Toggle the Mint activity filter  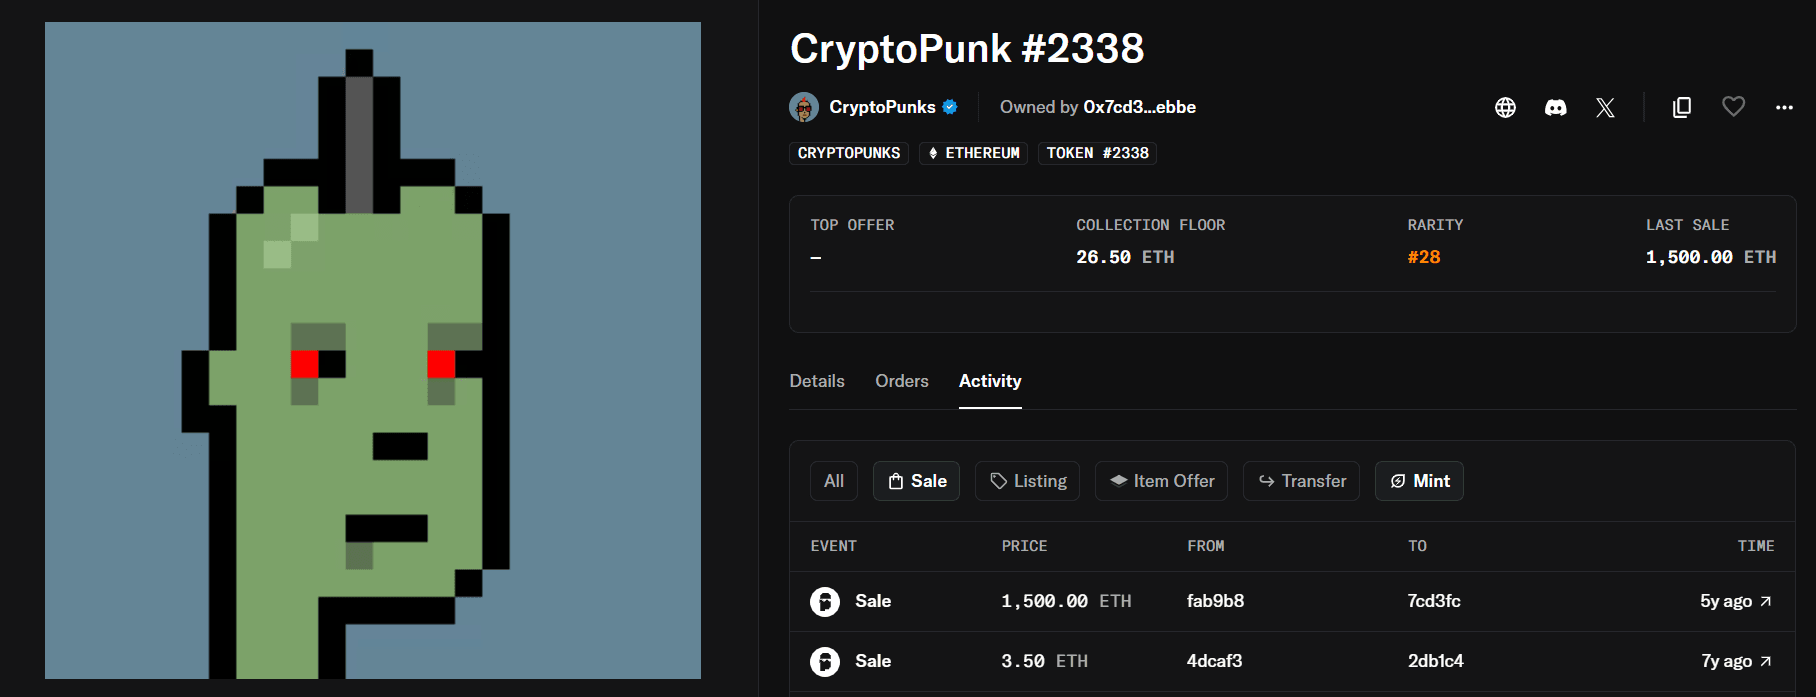point(1419,481)
